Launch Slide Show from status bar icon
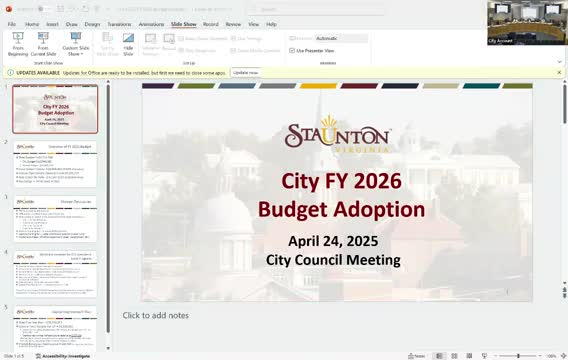Viewport: 568px width, 360px height. pyautogui.click(x=484, y=356)
